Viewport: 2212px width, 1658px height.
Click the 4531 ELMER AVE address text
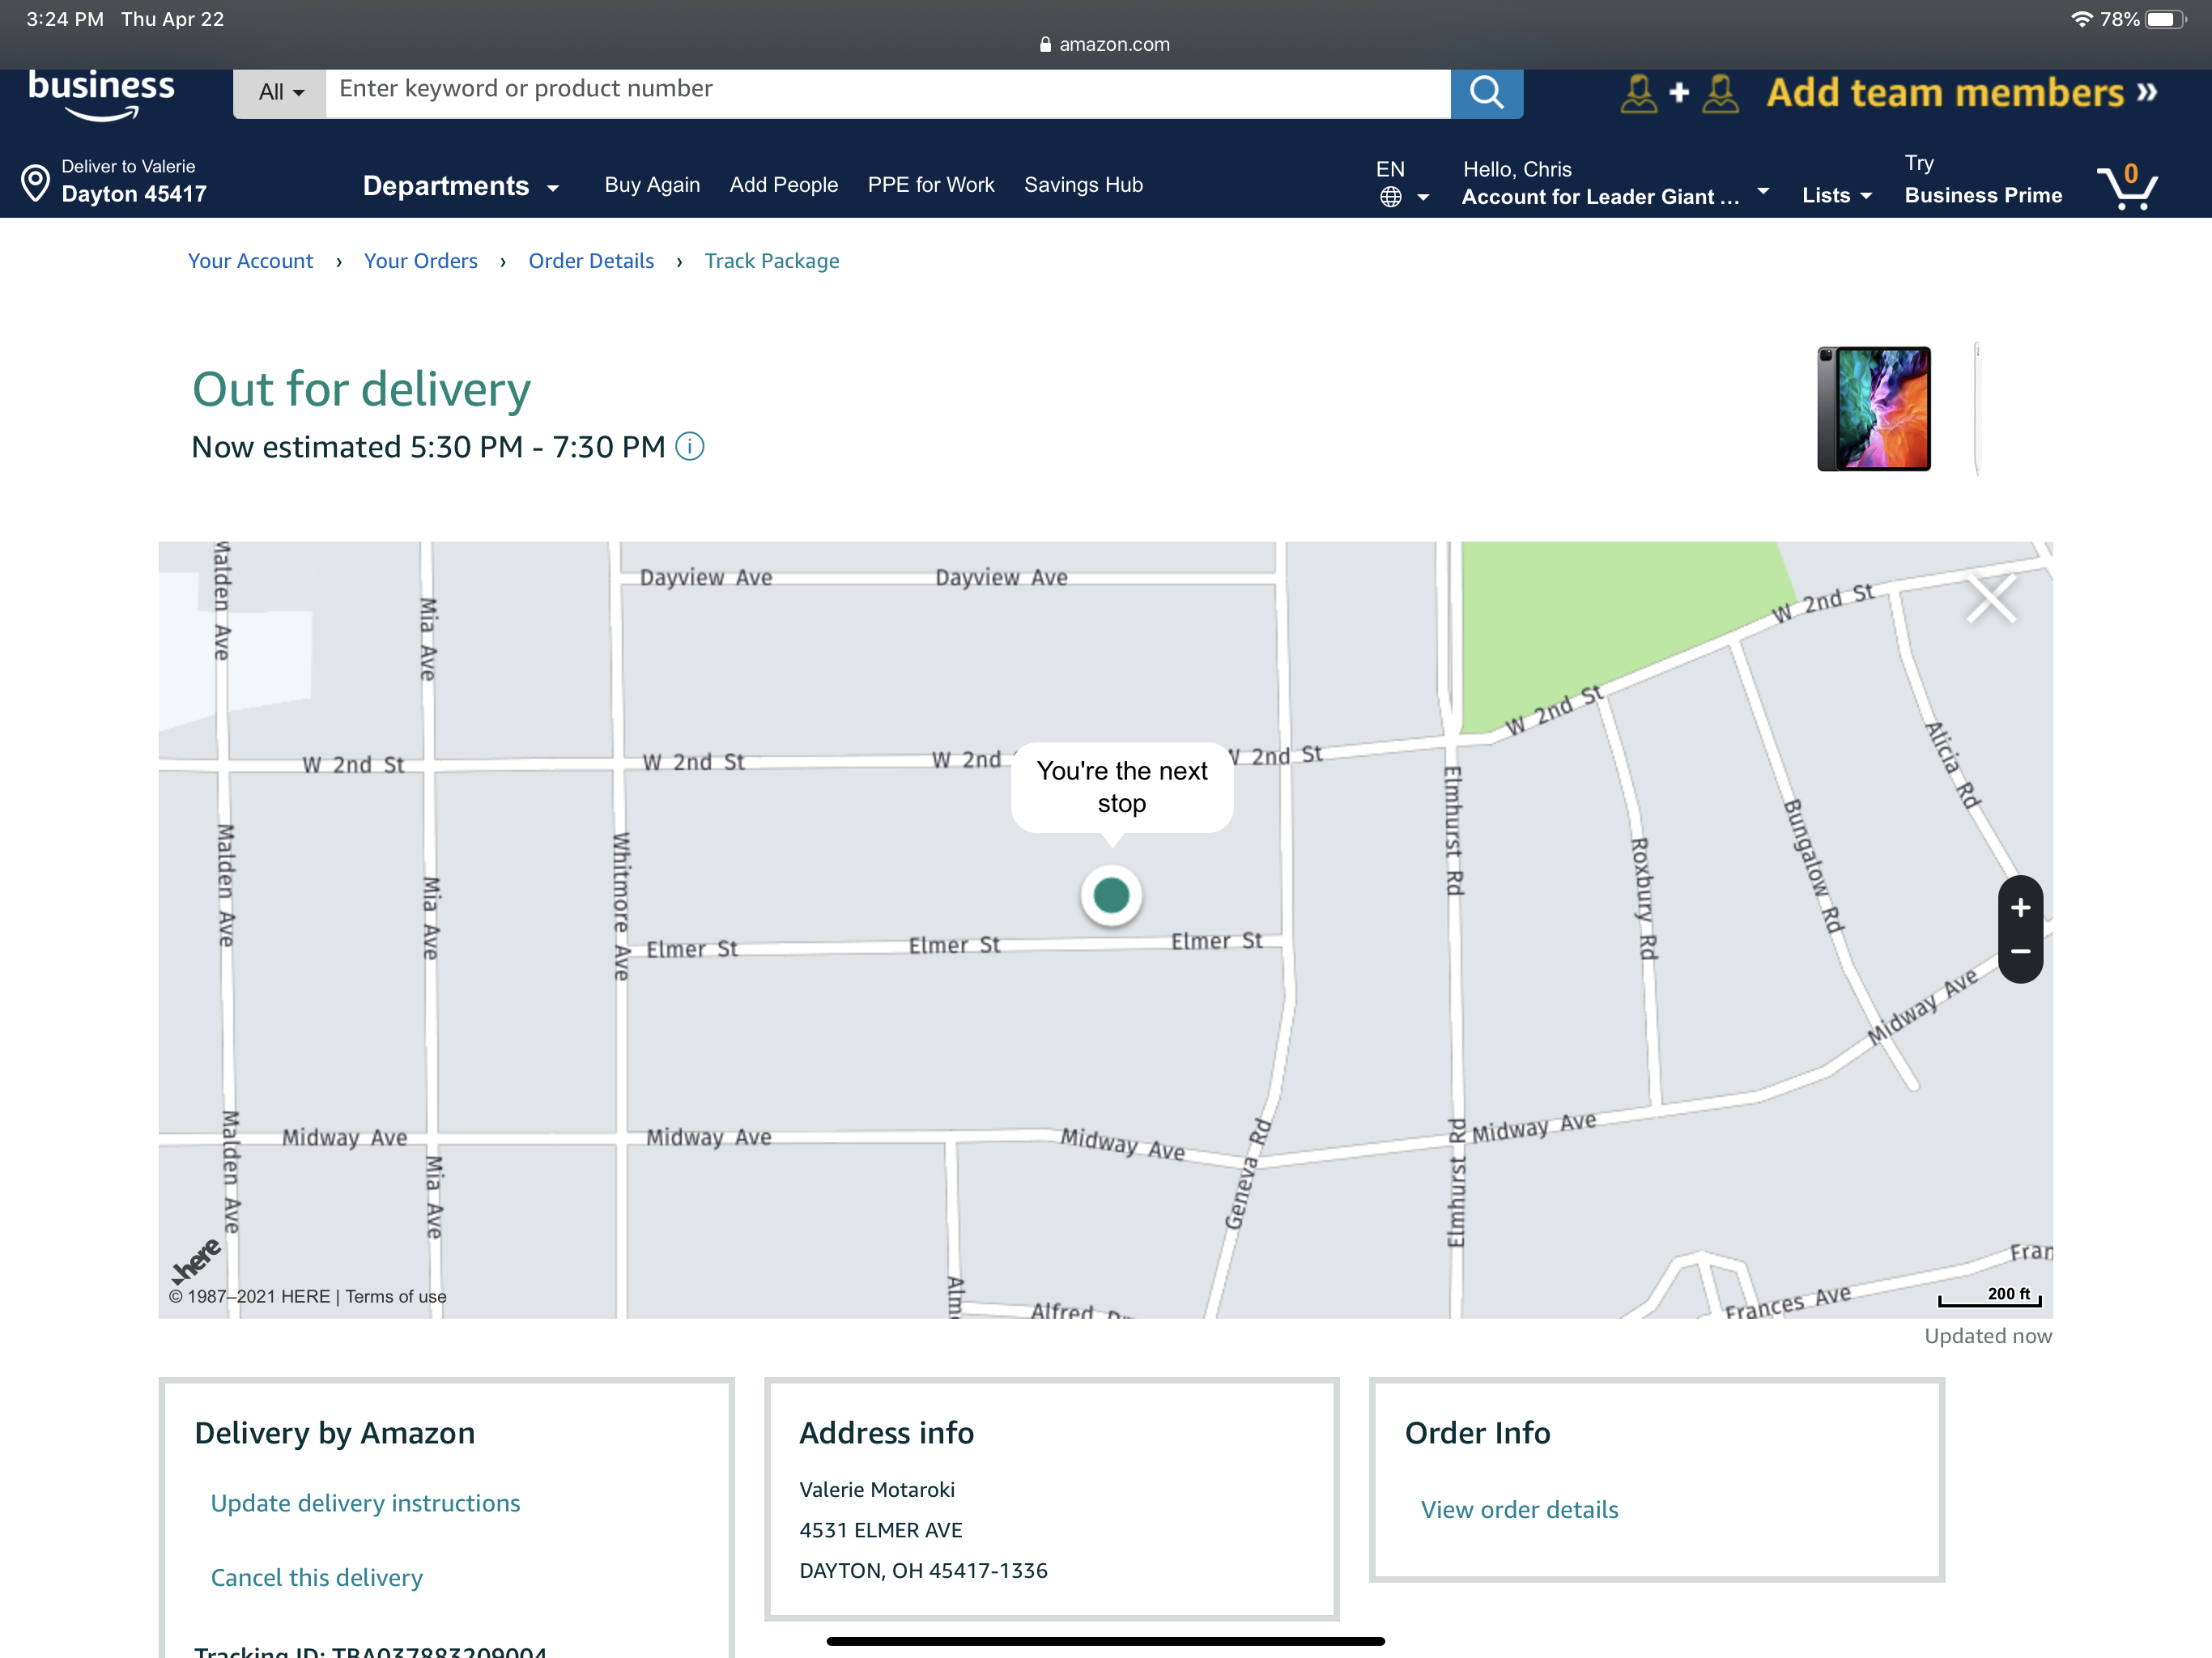tap(880, 1530)
